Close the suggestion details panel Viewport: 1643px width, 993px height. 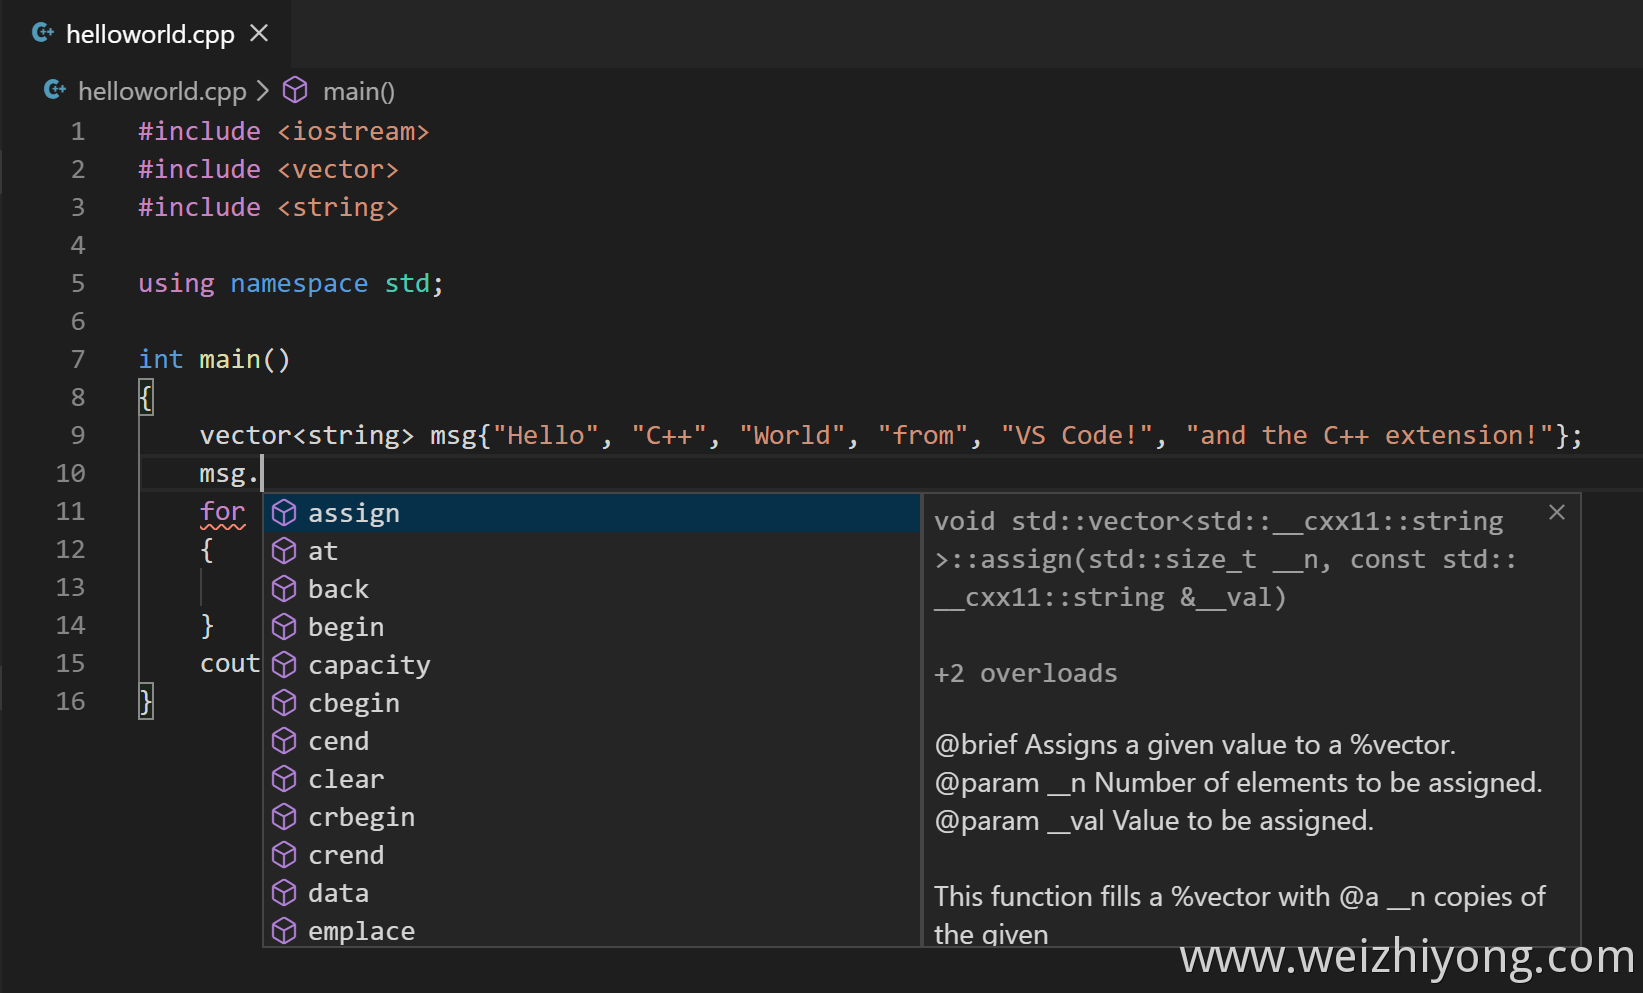click(1557, 512)
